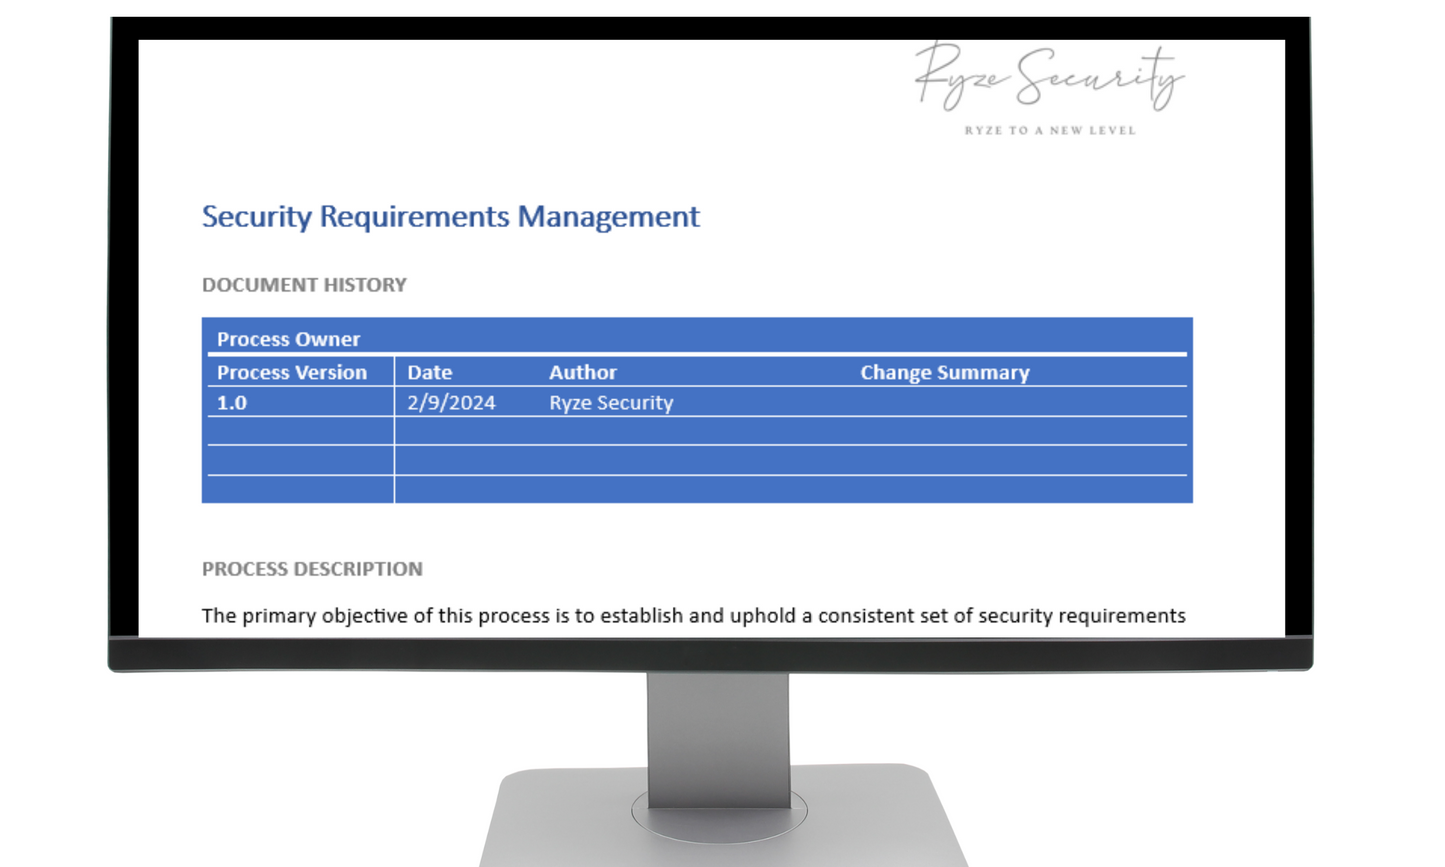Click the Date column header

pyautogui.click(x=429, y=372)
